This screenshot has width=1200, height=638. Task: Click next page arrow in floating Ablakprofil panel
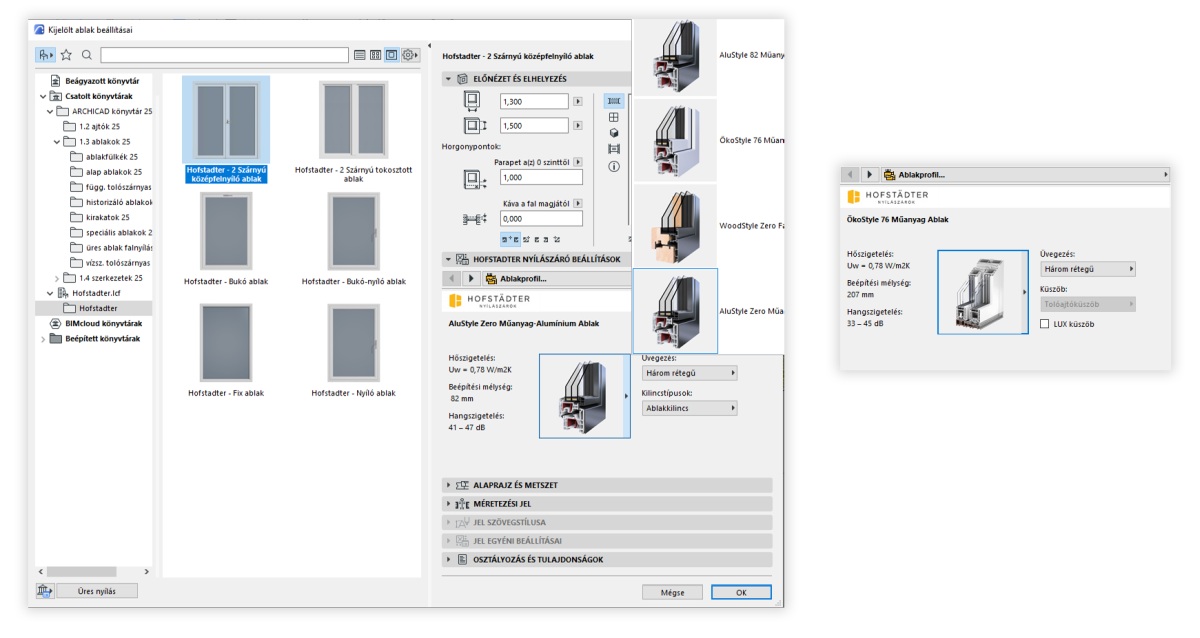point(869,175)
